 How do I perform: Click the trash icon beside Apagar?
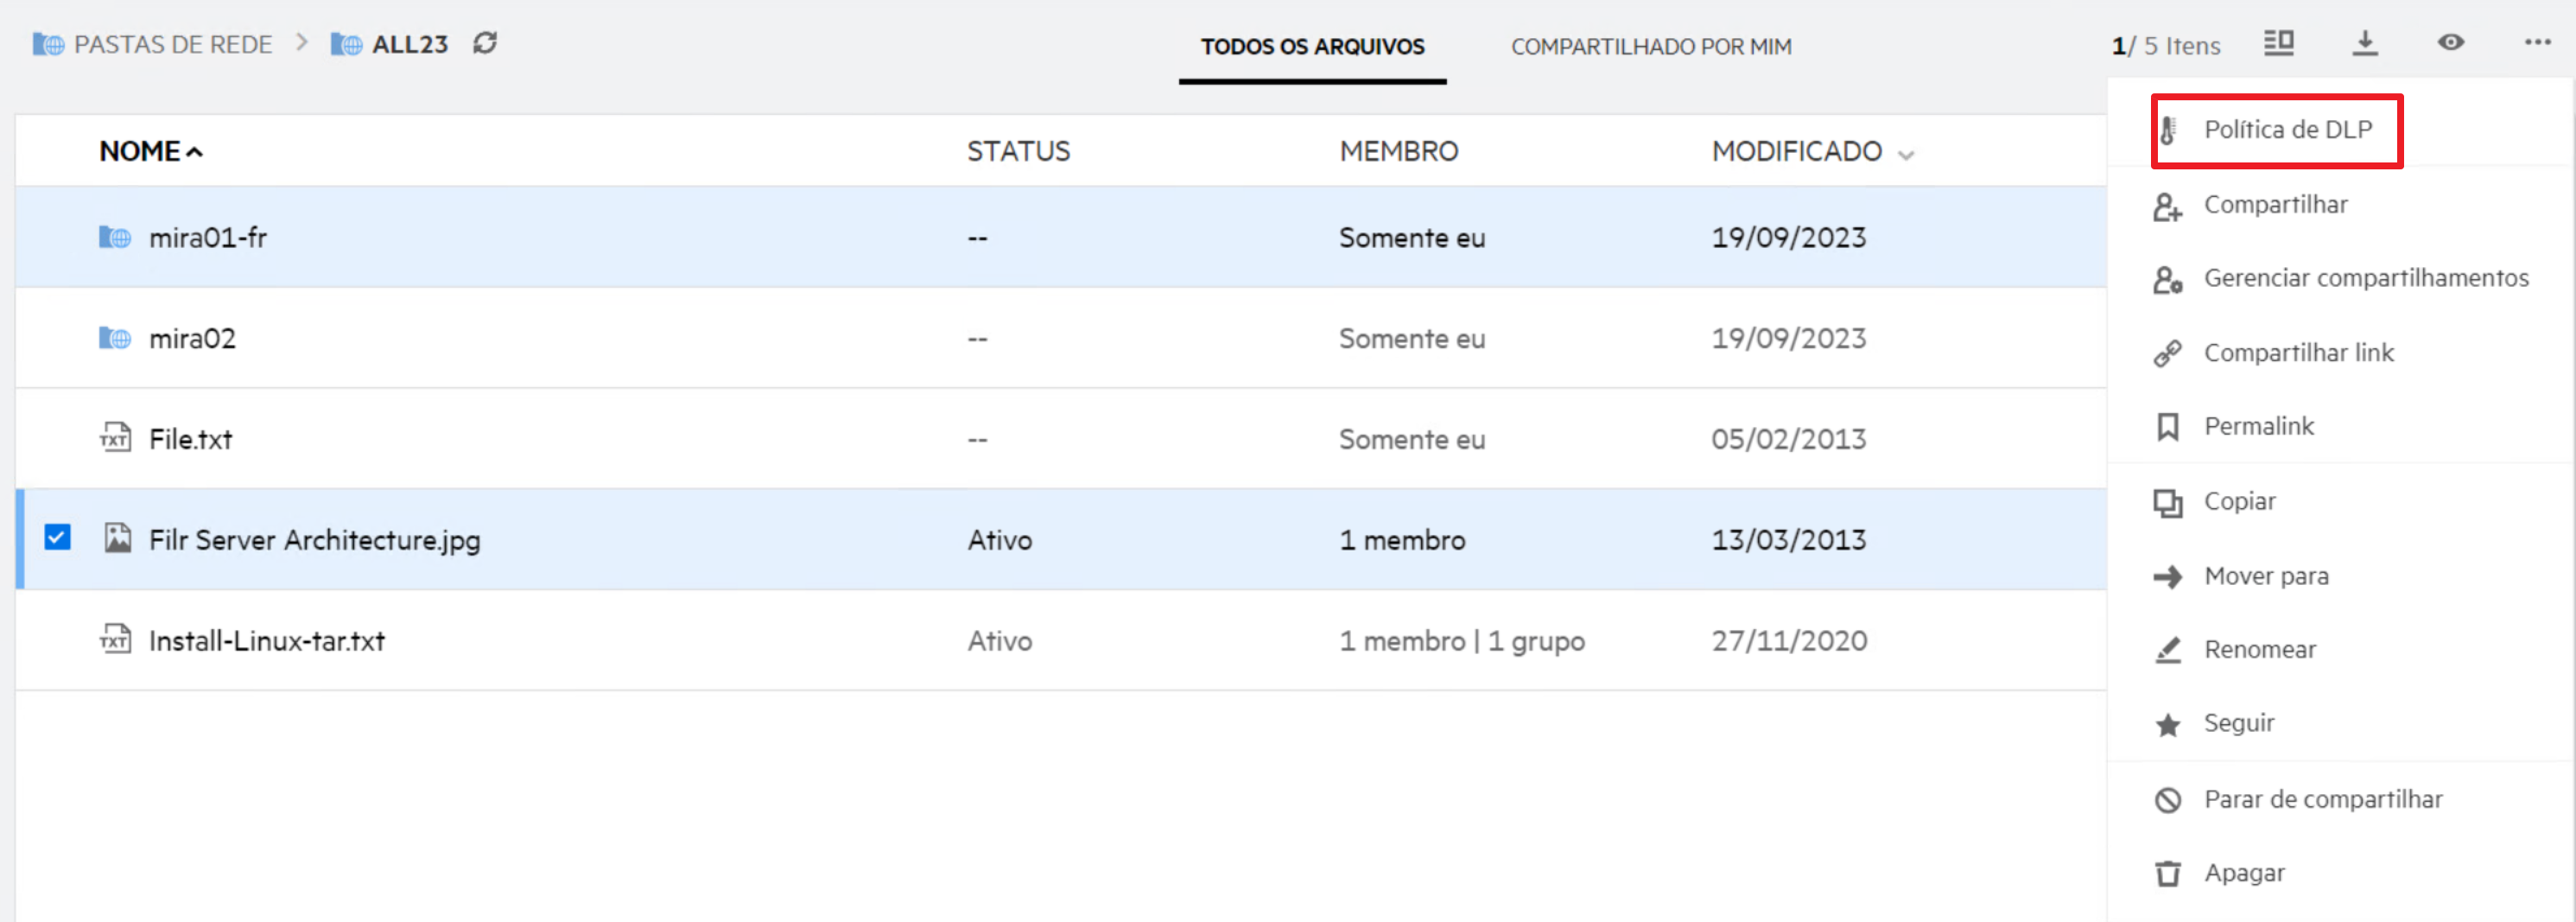[2167, 873]
